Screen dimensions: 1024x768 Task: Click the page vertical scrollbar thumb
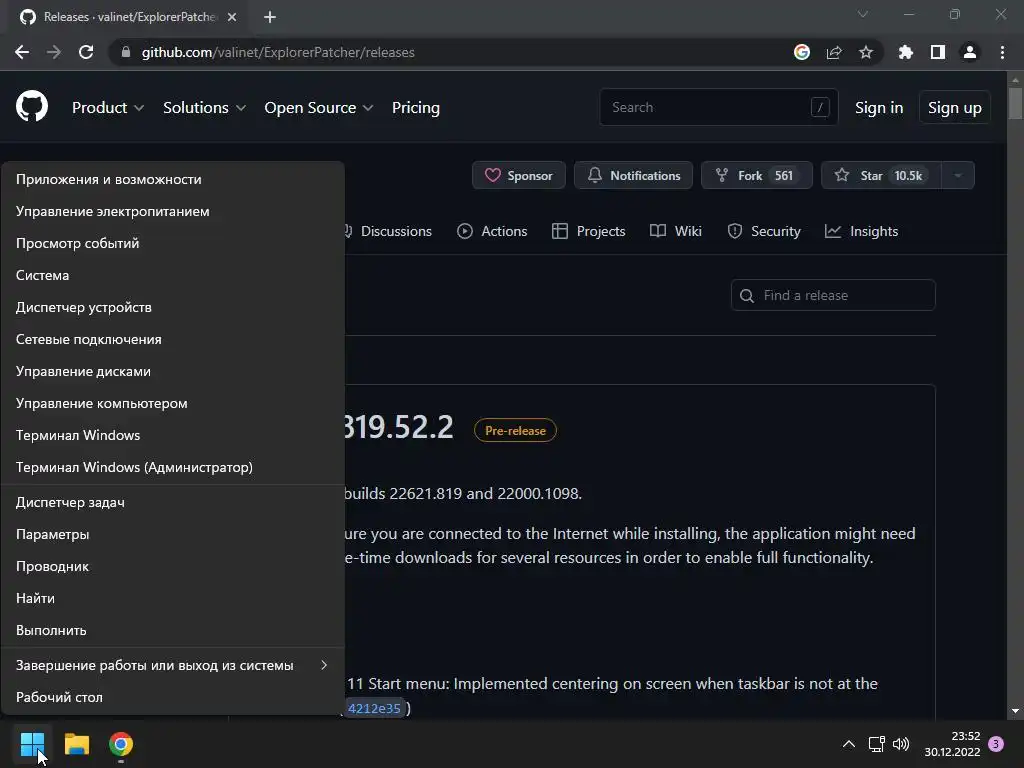coord(1015,103)
